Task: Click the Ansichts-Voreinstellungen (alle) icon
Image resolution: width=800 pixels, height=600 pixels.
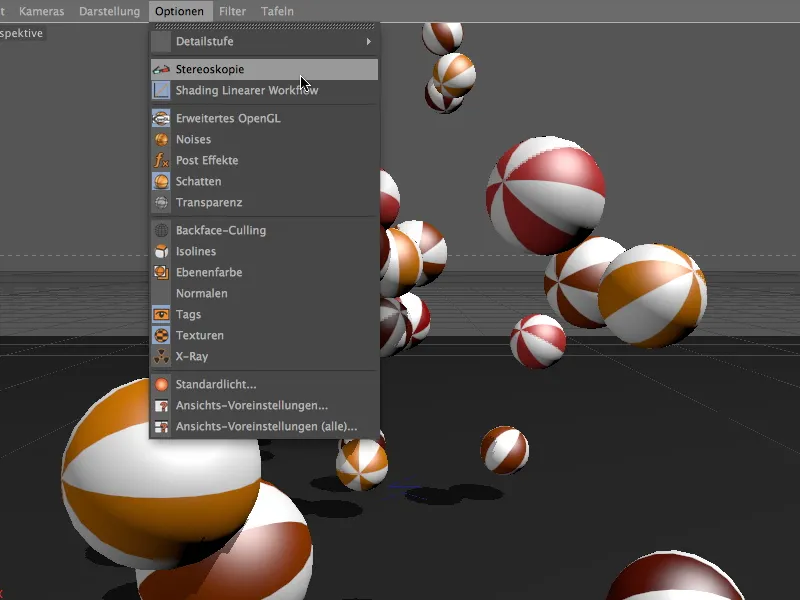Action: click(x=161, y=427)
